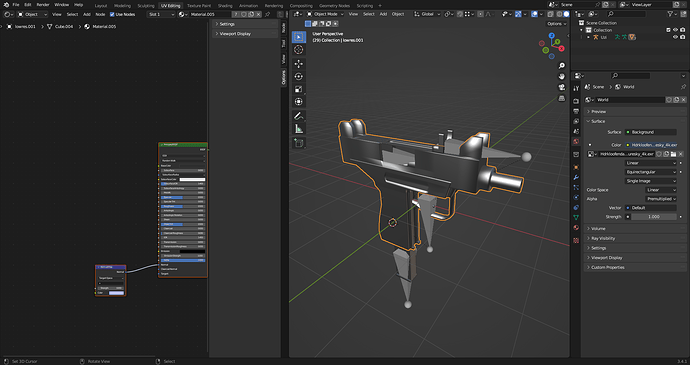Screen dimensions: 690x365
Task: Expand the Preview panel
Action: (635, 111)
